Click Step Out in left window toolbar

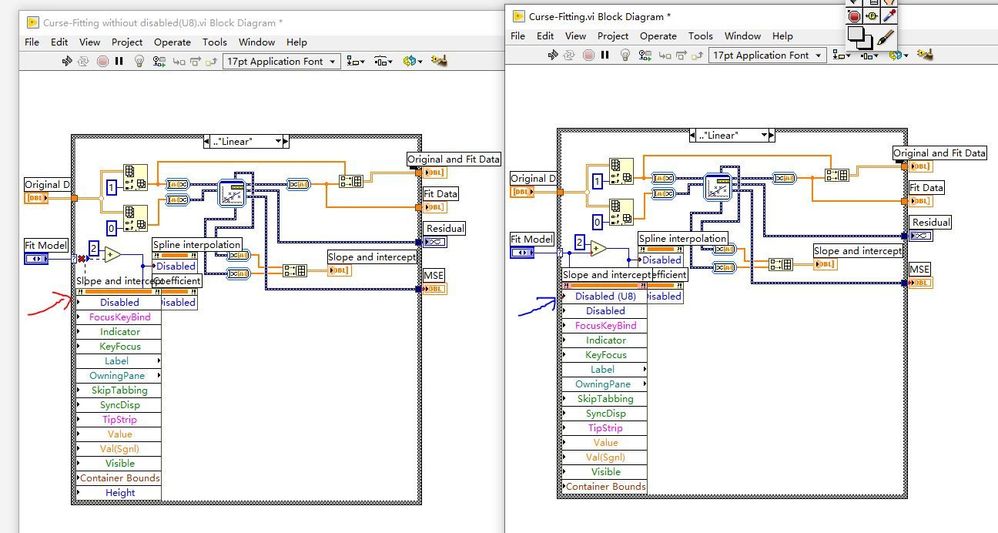click(x=211, y=61)
